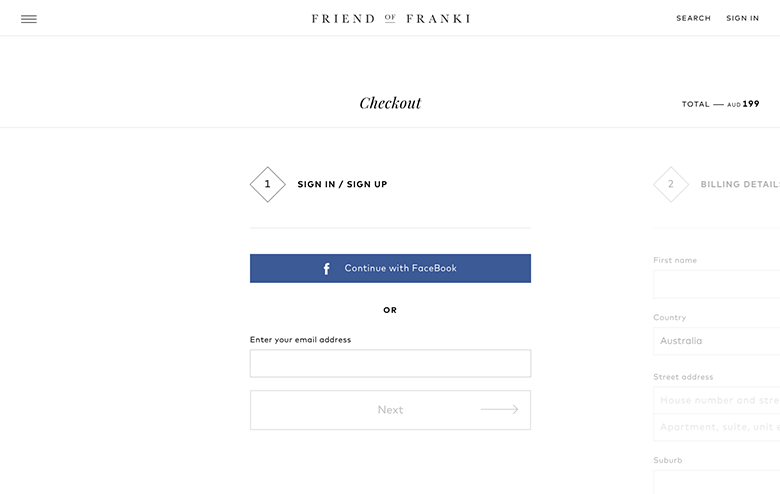The image size is (780, 494).
Task: Click the Friend of Franki logo
Action: 390,18
